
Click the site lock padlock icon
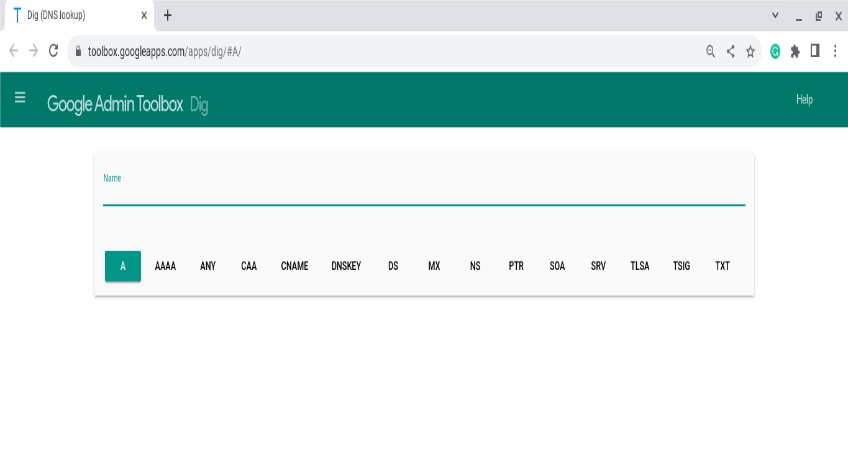[x=78, y=51]
